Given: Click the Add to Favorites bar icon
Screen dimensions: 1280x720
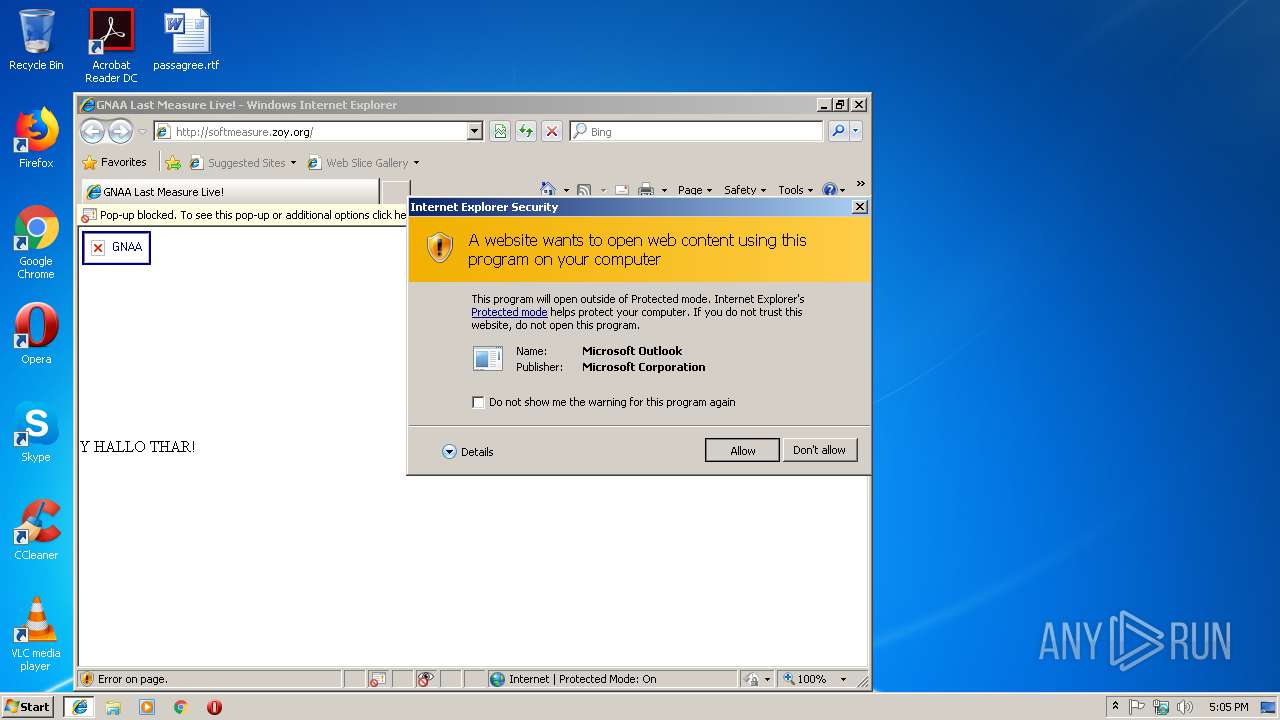Looking at the screenshot, I should (173, 163).
